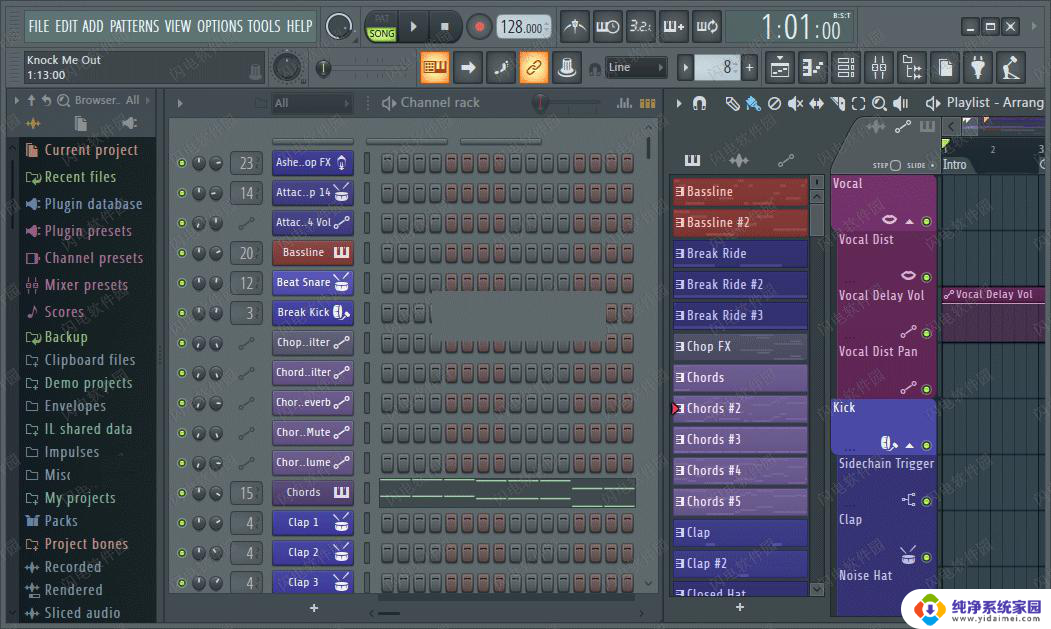Select the playlist Mute tool
This screenshot has height=629, width=1051.
coord(795,103)
